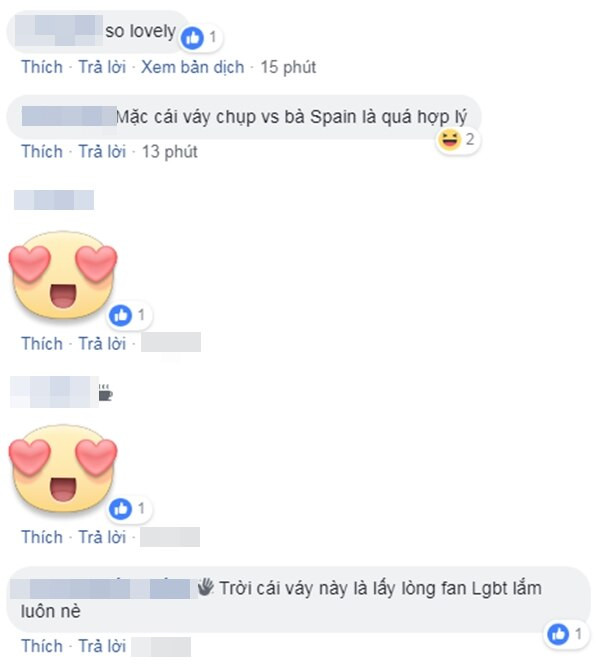Click like count badge under second heart-eyes sticker
Image resolution: width=600 pixels, height=665 pixels.
(x=129, y=509)
